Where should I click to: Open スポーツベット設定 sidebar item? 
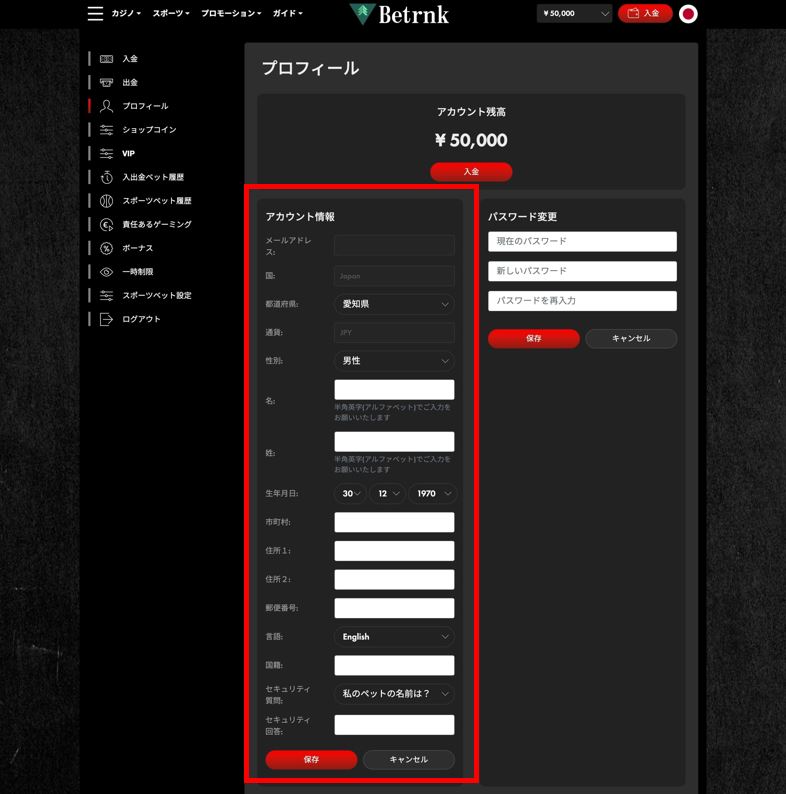[x=157, y=295]
